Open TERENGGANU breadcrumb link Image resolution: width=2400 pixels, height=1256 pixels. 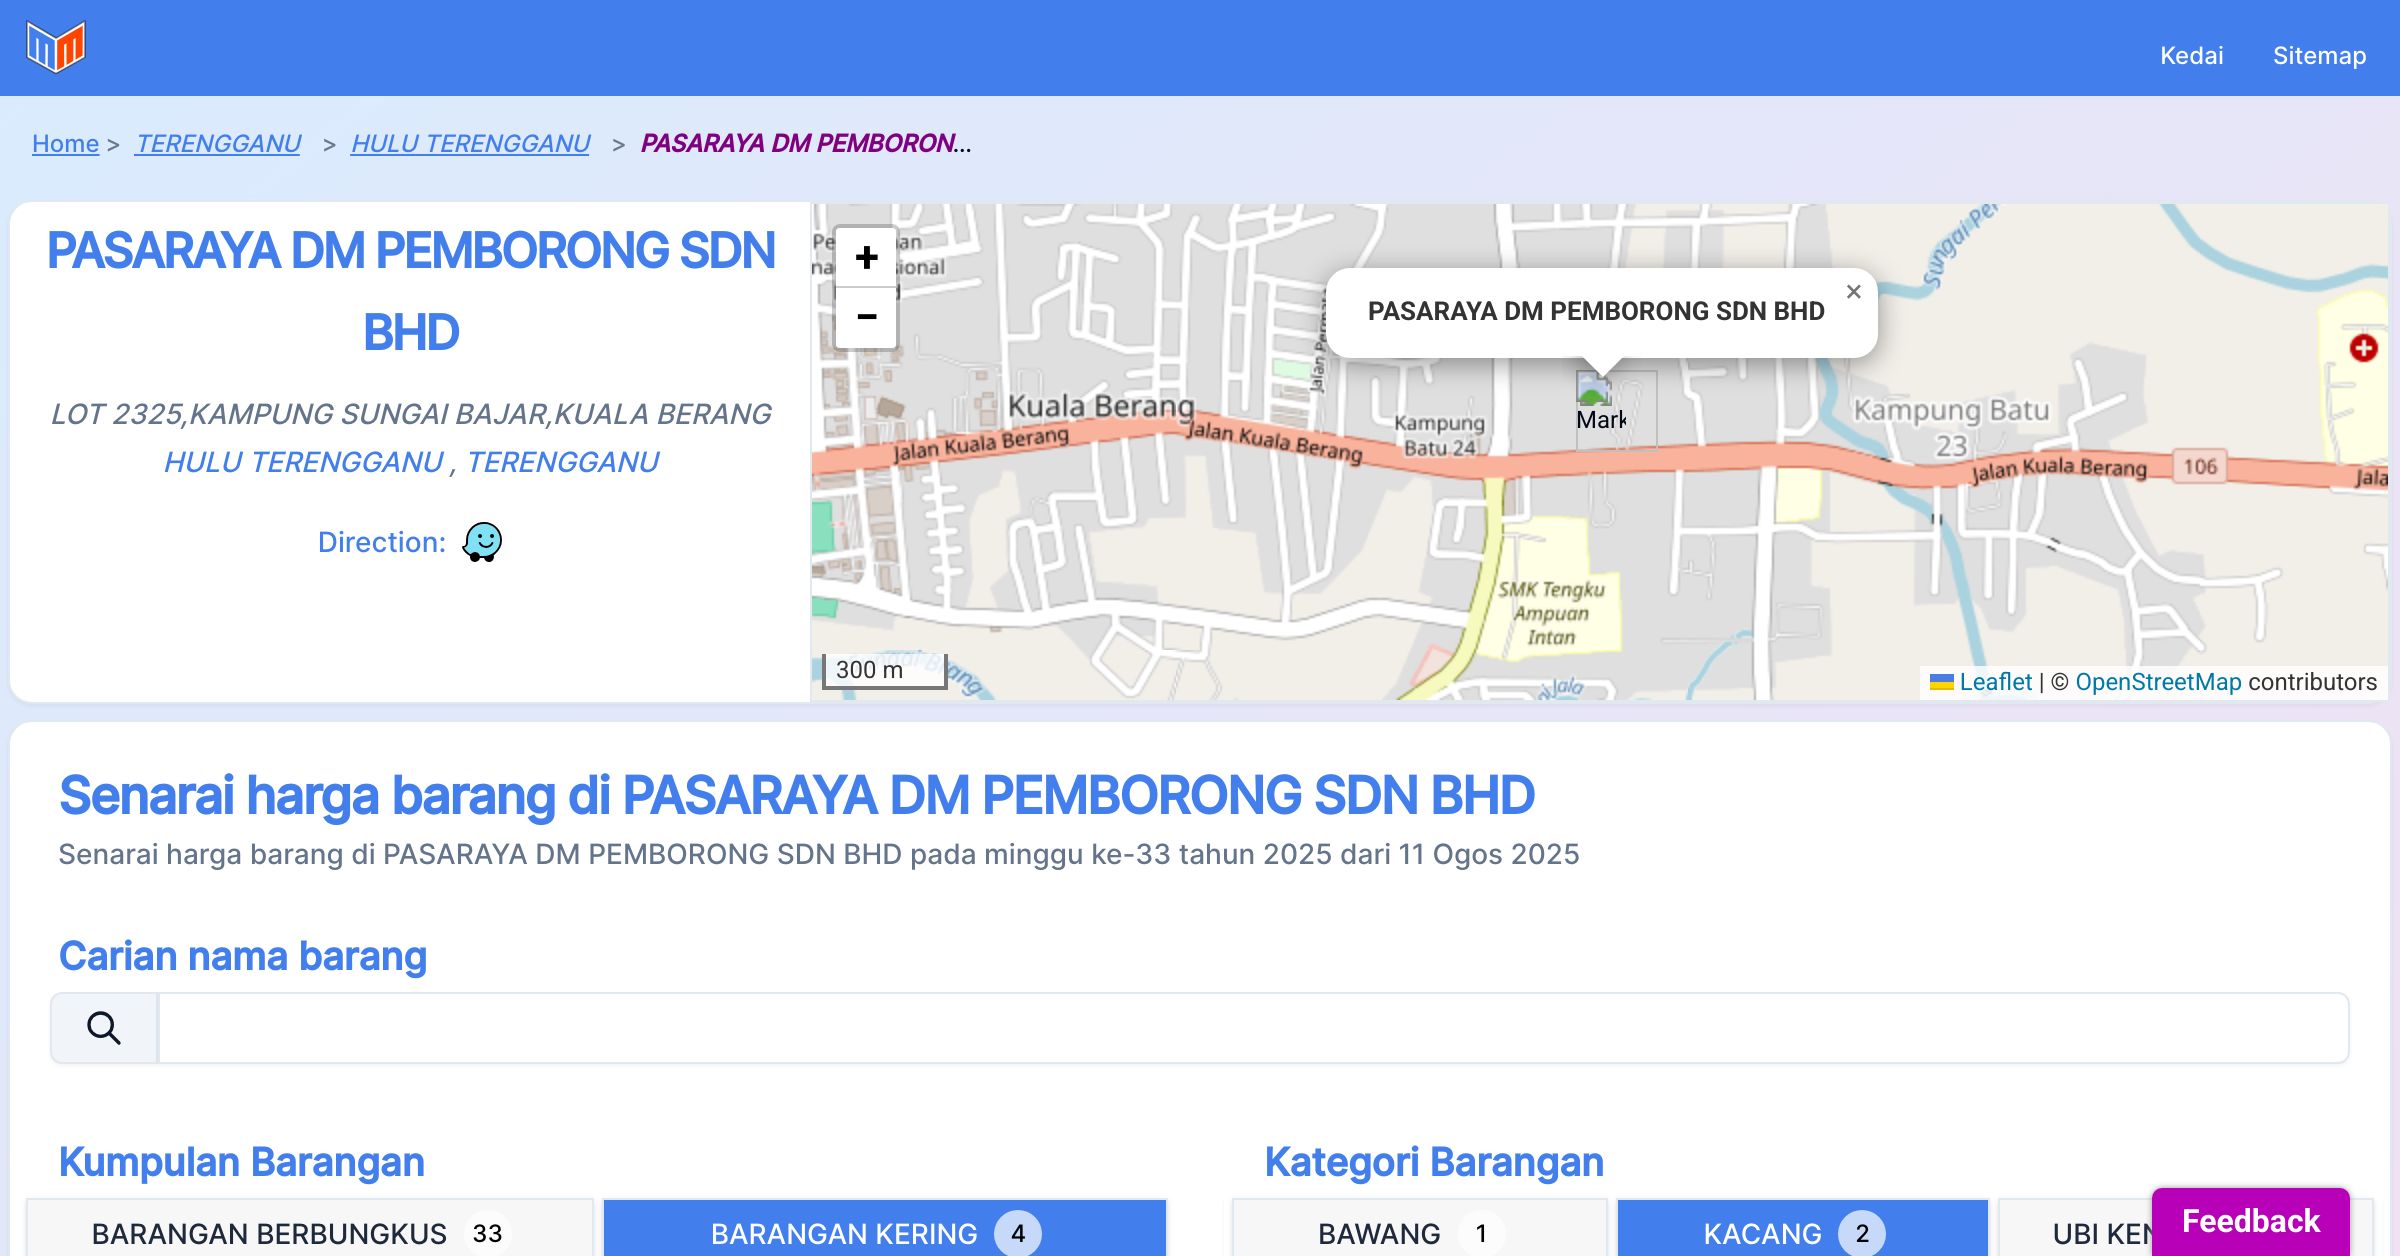(218, 143)
